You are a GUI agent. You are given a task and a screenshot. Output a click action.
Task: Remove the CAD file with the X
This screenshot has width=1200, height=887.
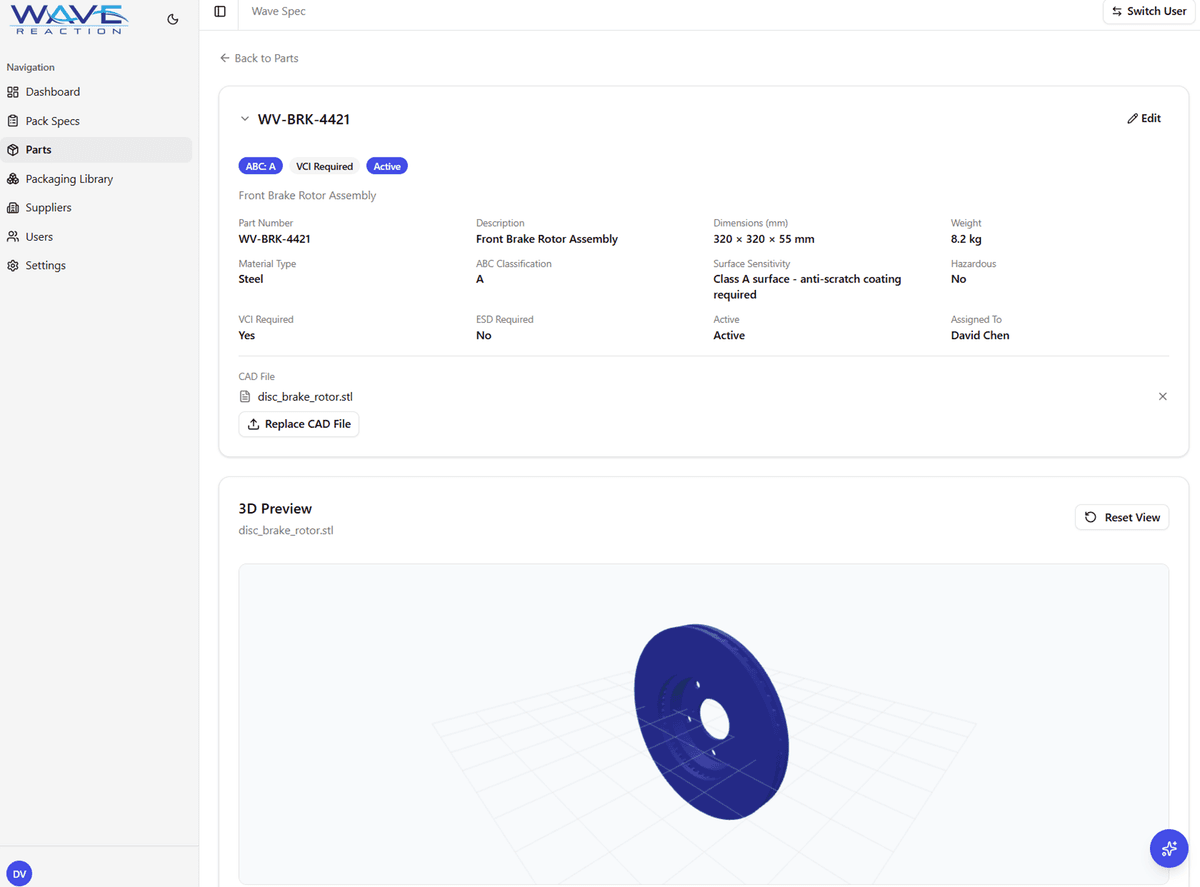point(1162,396)
